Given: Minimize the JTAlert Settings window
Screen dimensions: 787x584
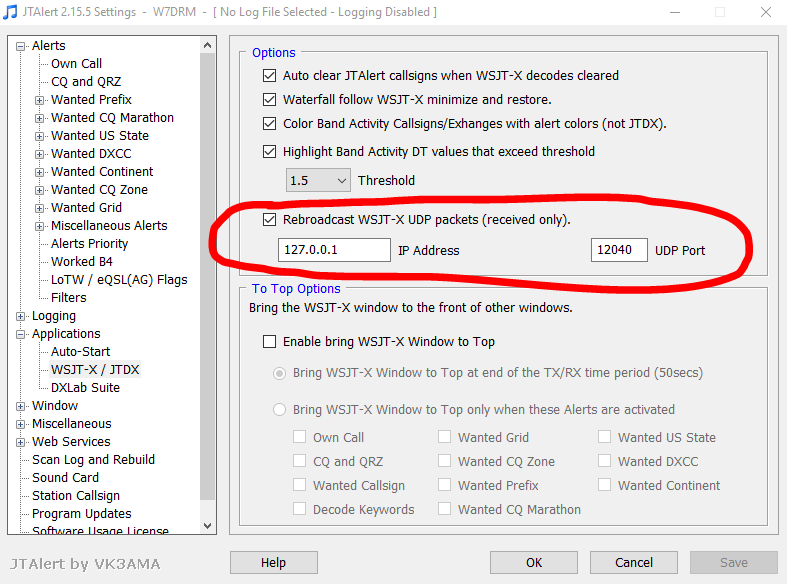Looking at the screenshot, I should [x=675, y=12].
